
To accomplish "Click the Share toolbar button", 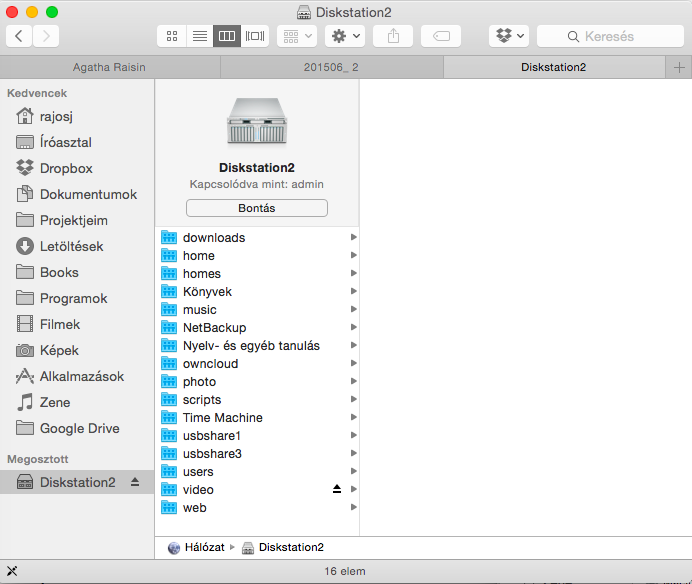I will (x=393, y=36).
